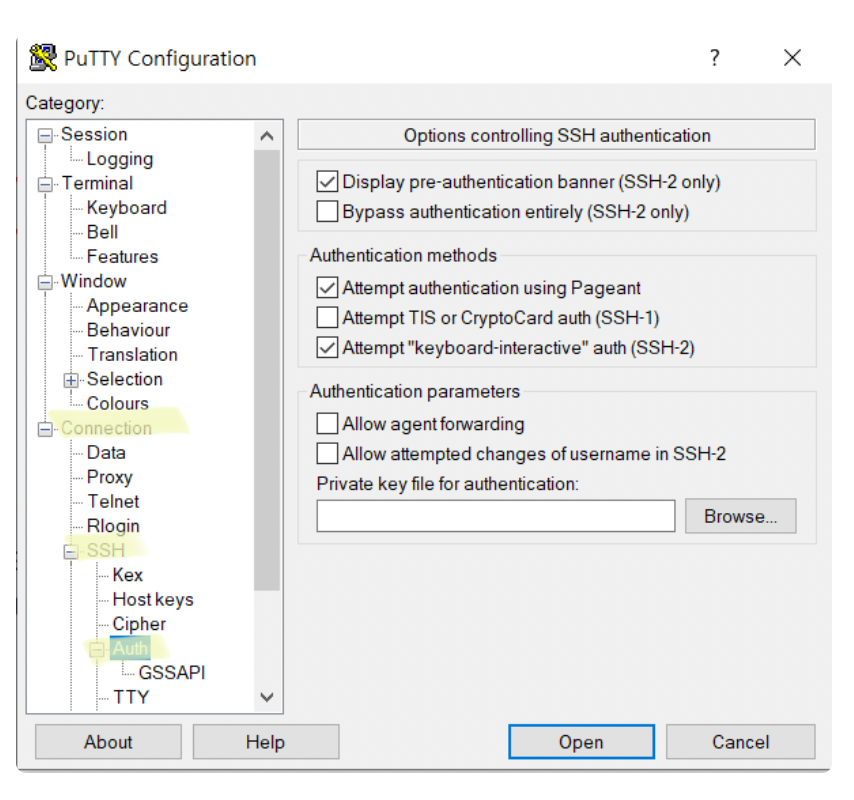Open Keyboard settings category
The height and width of the screenshot is (800, 854).
(126, 207)
